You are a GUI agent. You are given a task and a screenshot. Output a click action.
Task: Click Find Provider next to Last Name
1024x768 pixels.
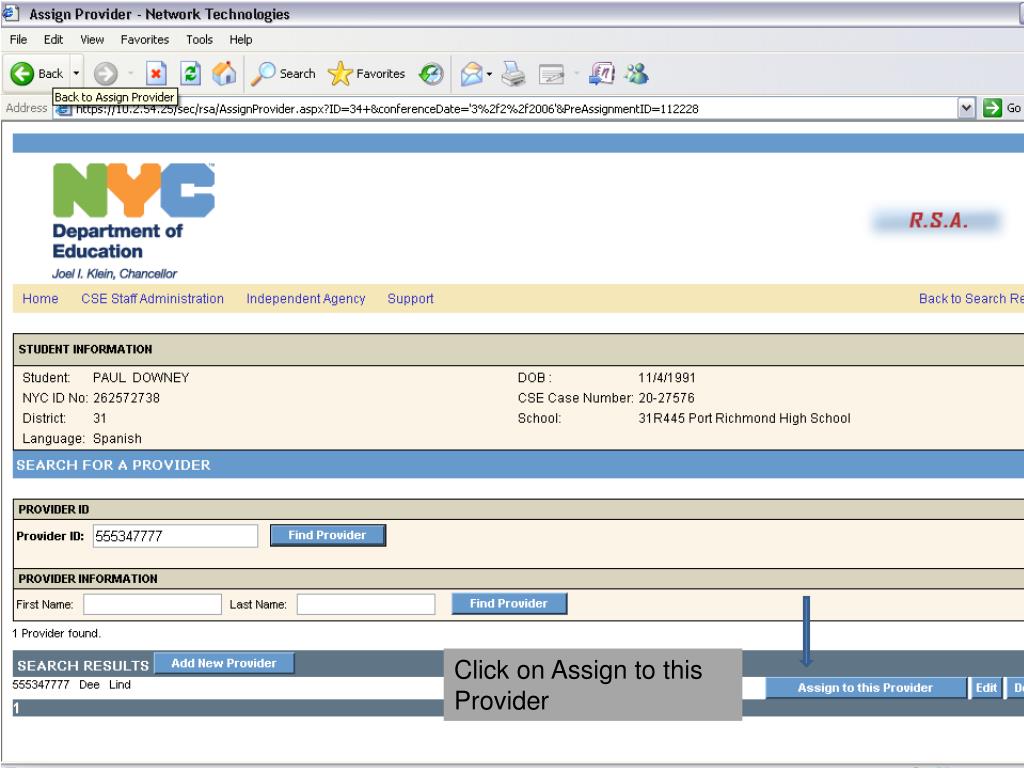click(509, 603)
